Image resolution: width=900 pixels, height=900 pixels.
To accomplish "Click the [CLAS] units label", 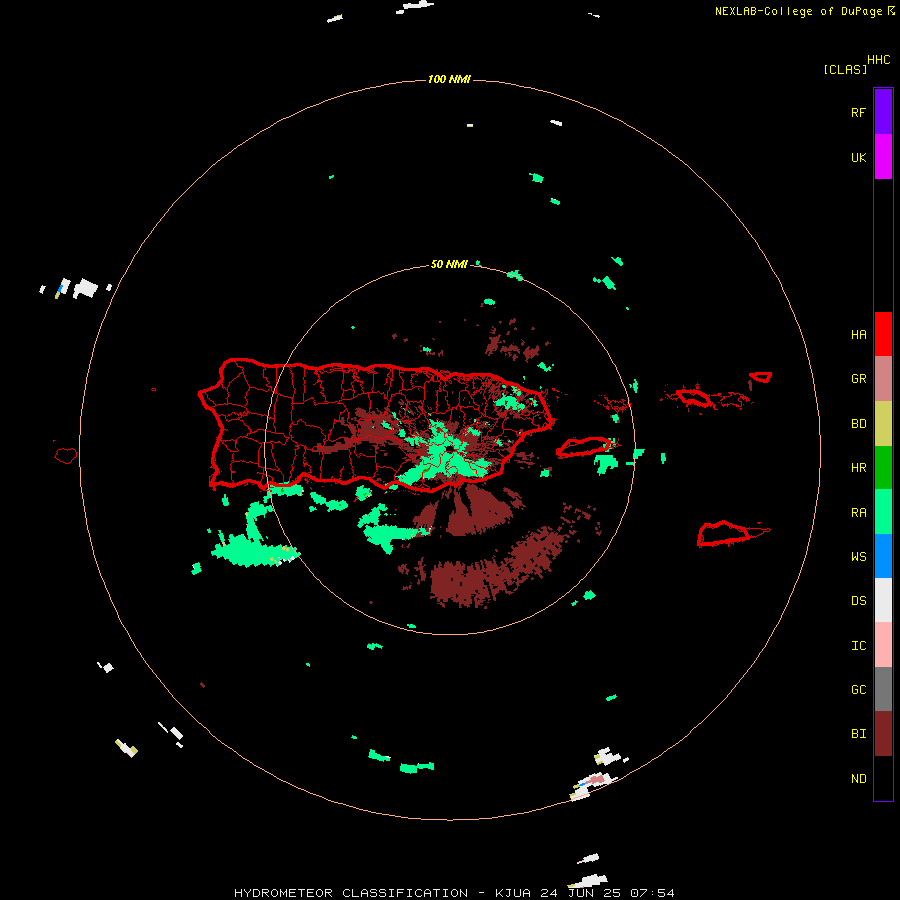I will click(845, 69).
